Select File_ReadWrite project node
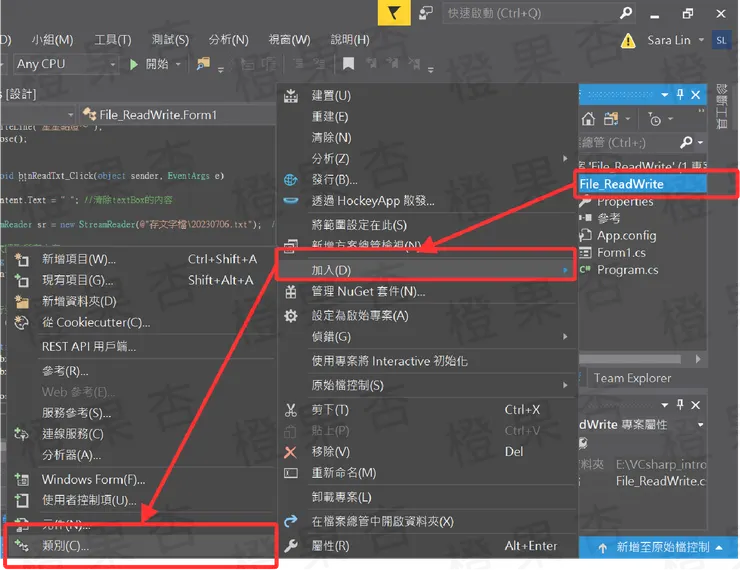Viewport: 740px width, 570px height. [642, 184]
